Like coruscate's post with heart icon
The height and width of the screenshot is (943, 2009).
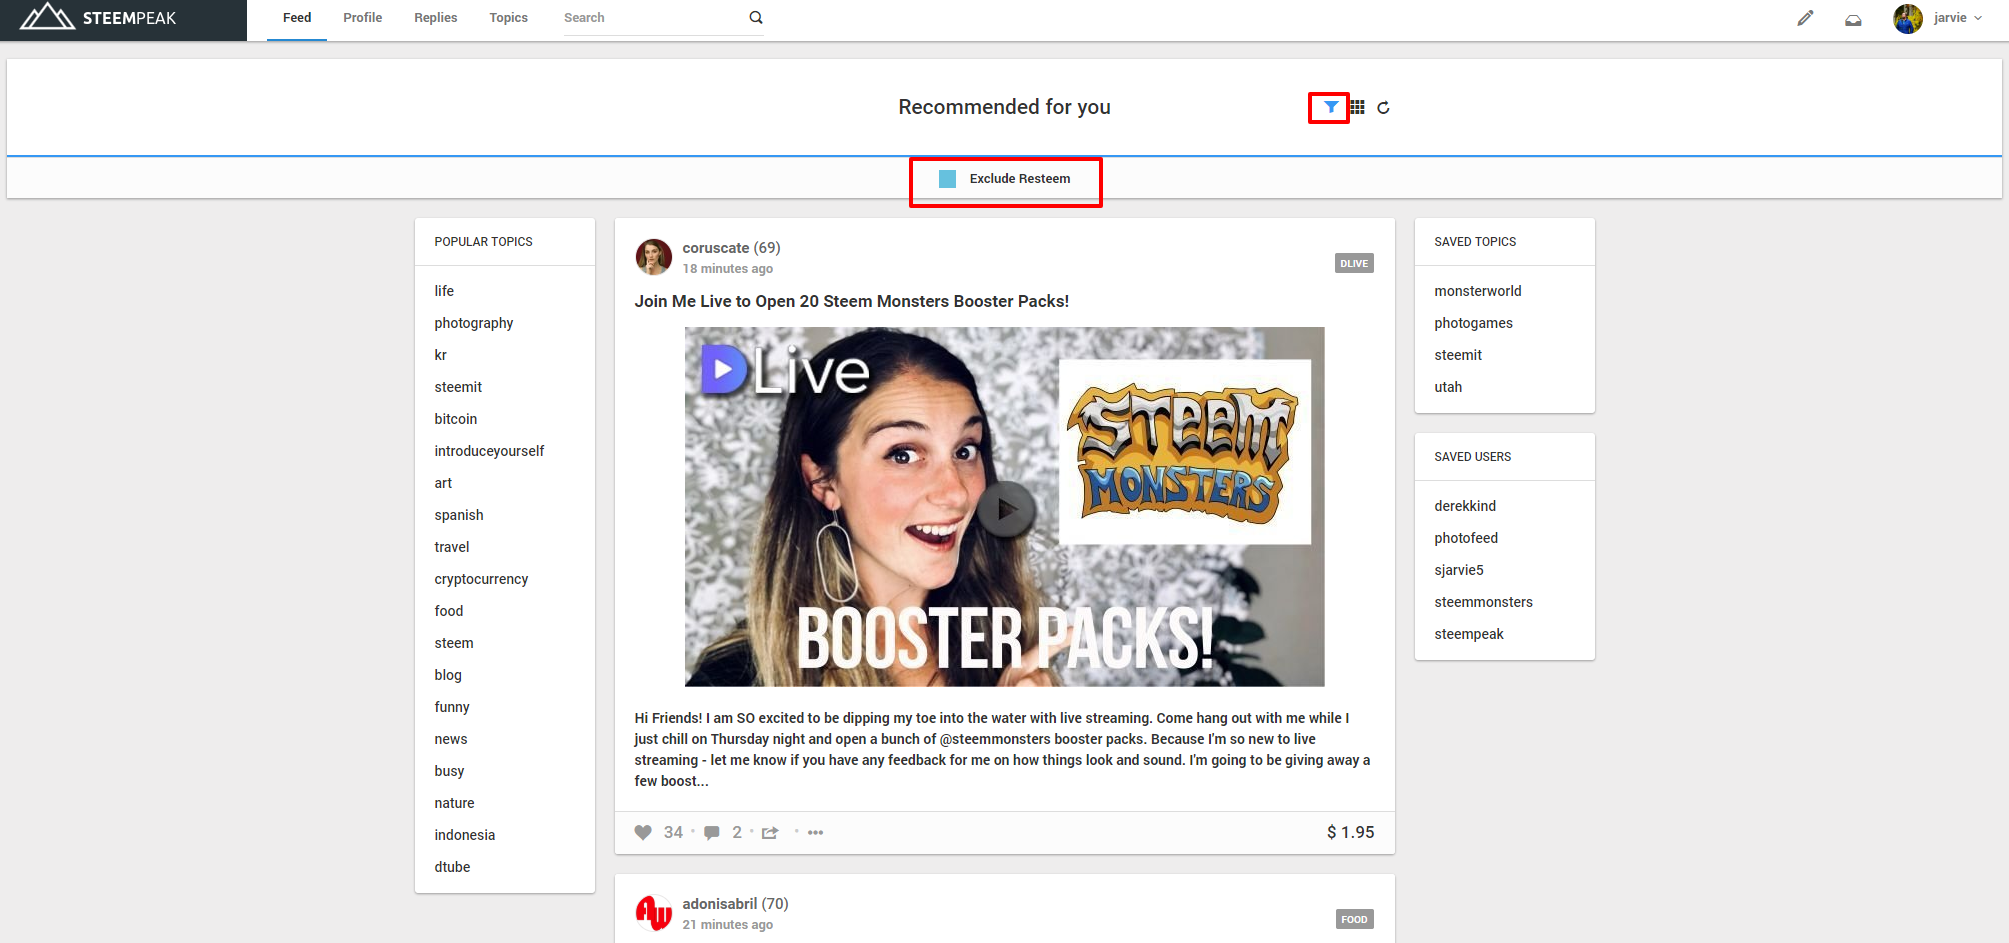[643, 832]
